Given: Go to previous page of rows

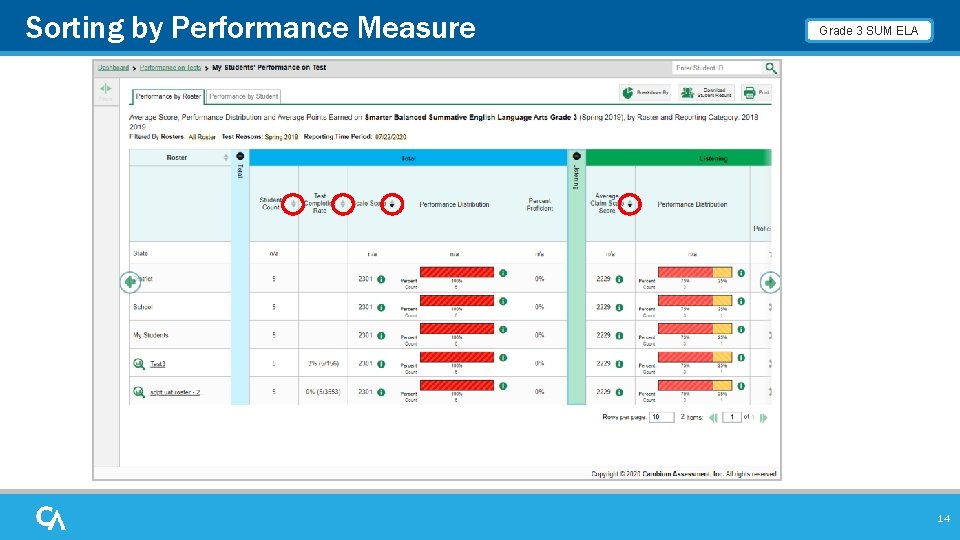Looking at the screenshot, I should (713, 418).
